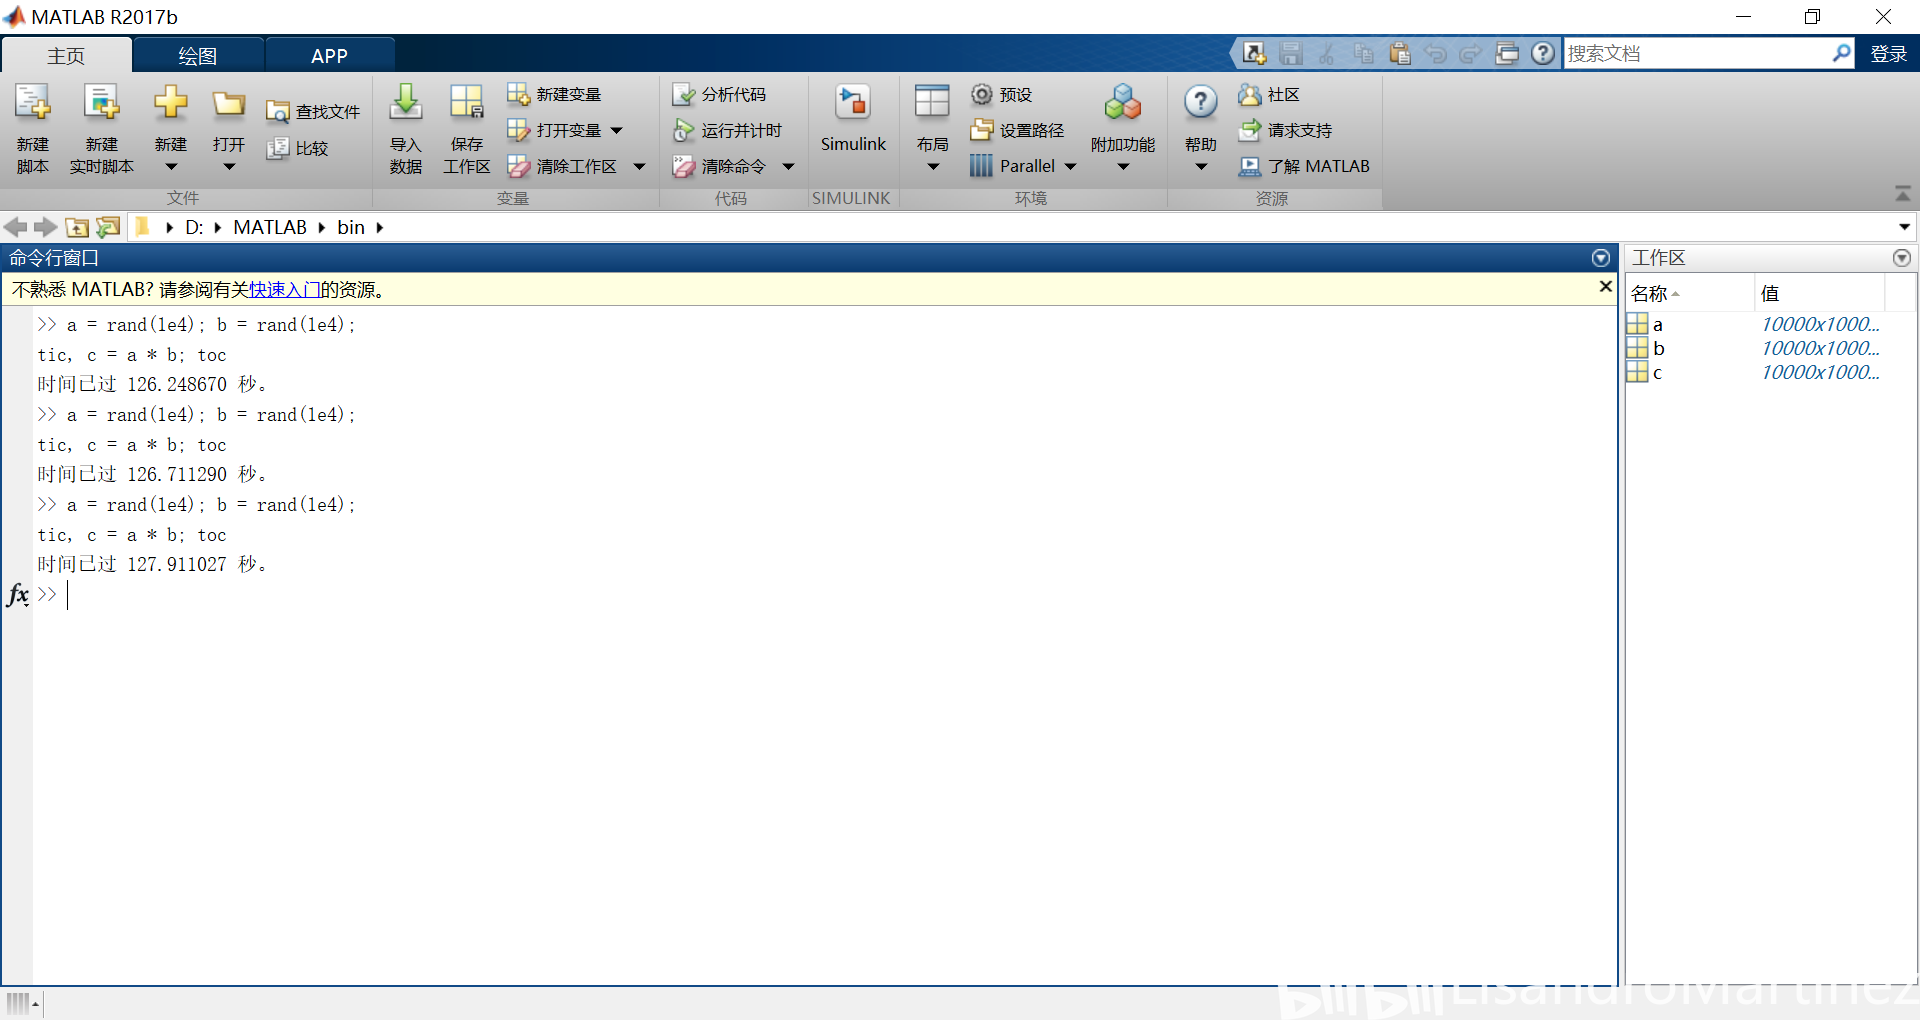This screenshot has width=1920, height=1020.
Task: Open Community (社区)
Action: [1269, 94]
